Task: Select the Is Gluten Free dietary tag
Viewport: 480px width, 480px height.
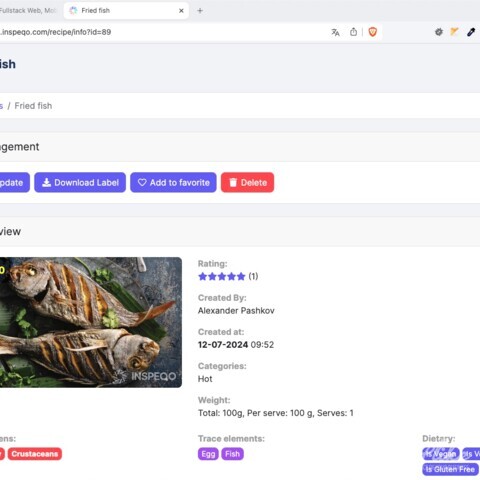Action: click(x=450, y=469)
